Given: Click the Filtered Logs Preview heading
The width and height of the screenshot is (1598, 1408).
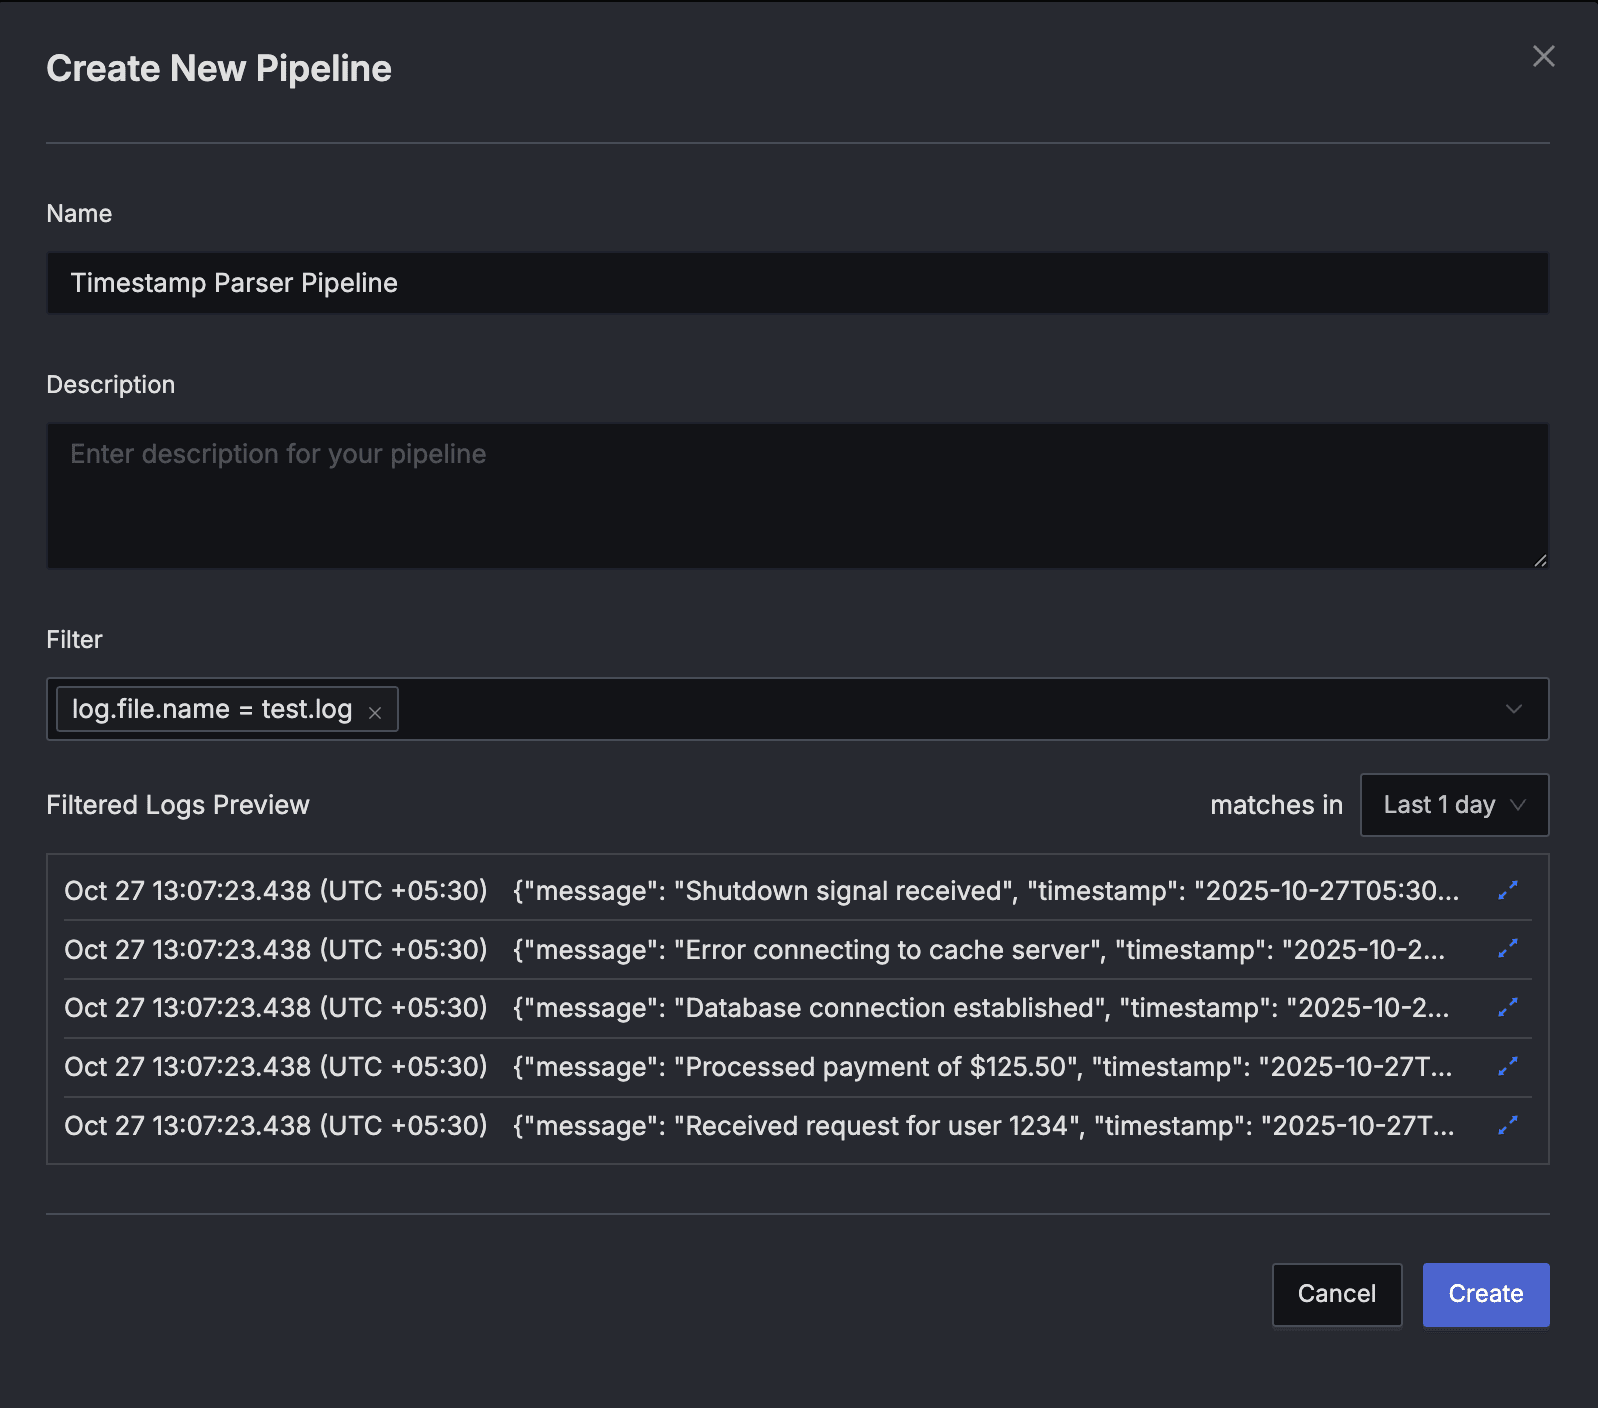Looking at the screenshot, I should [178, 805].
